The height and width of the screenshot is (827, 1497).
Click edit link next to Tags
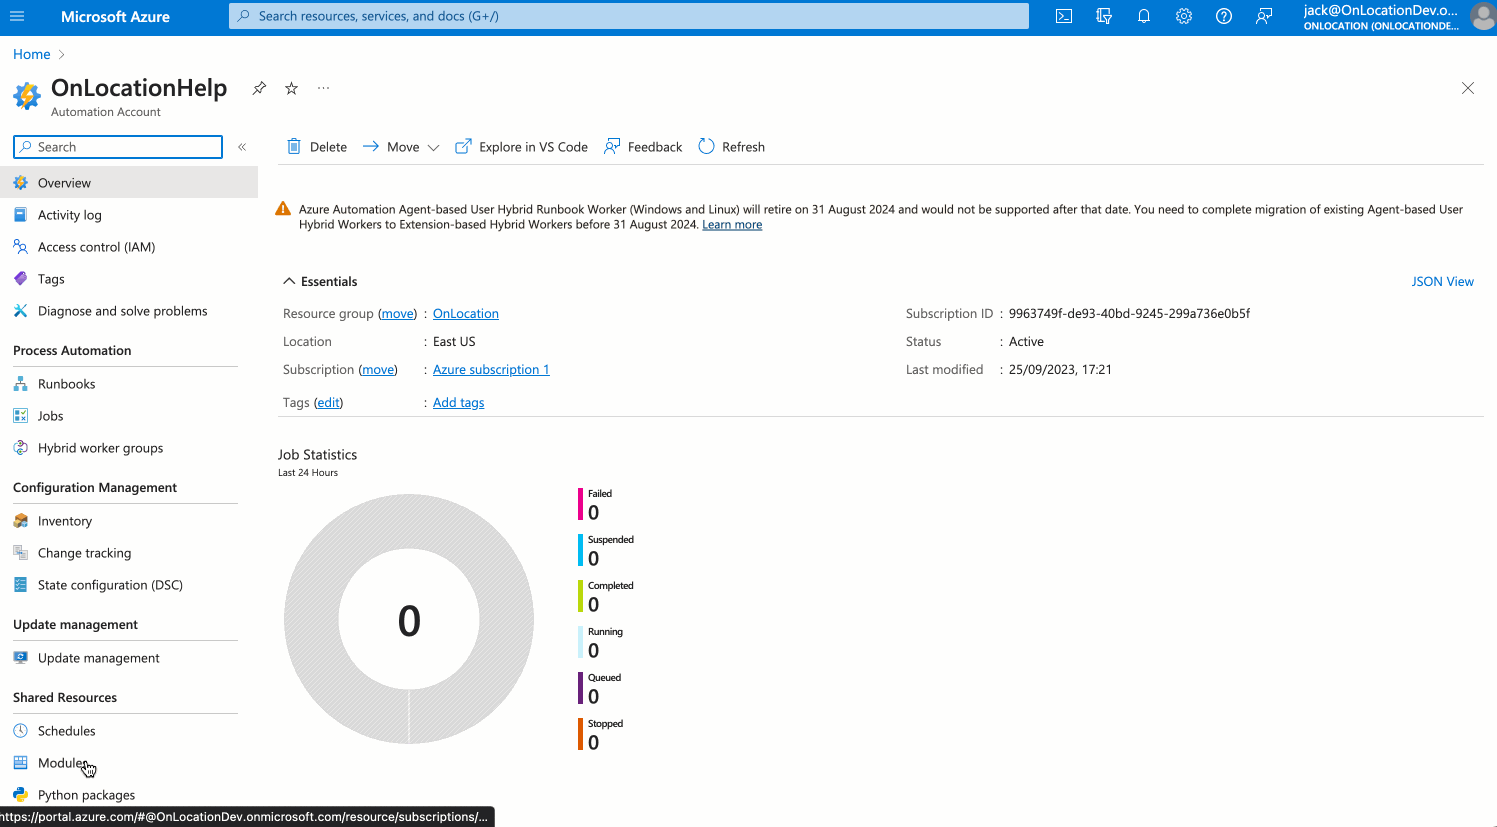pos(328,403)
